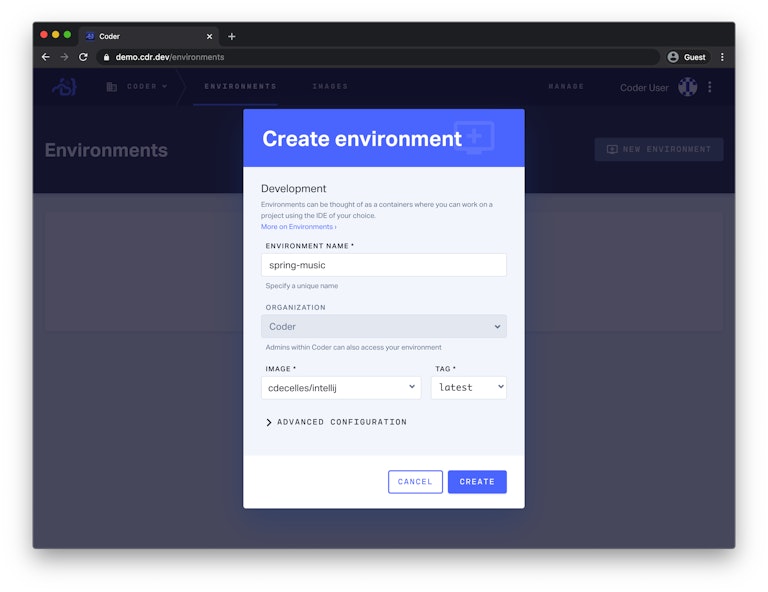Screen dimensions: 768x592
Task: Open Chrome's three-dot menu
Action: click(x=722, y=57)
